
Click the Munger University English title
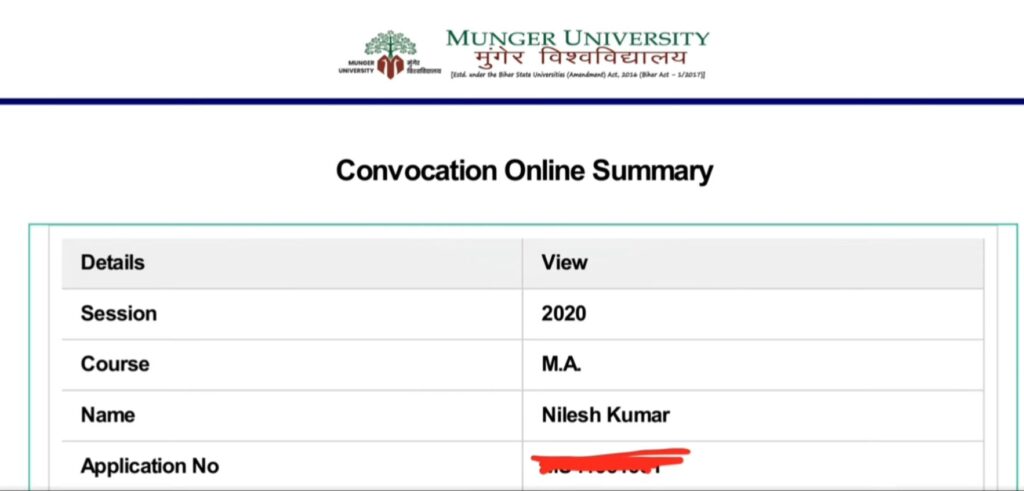pyautogui.click(x=577, y=38)
